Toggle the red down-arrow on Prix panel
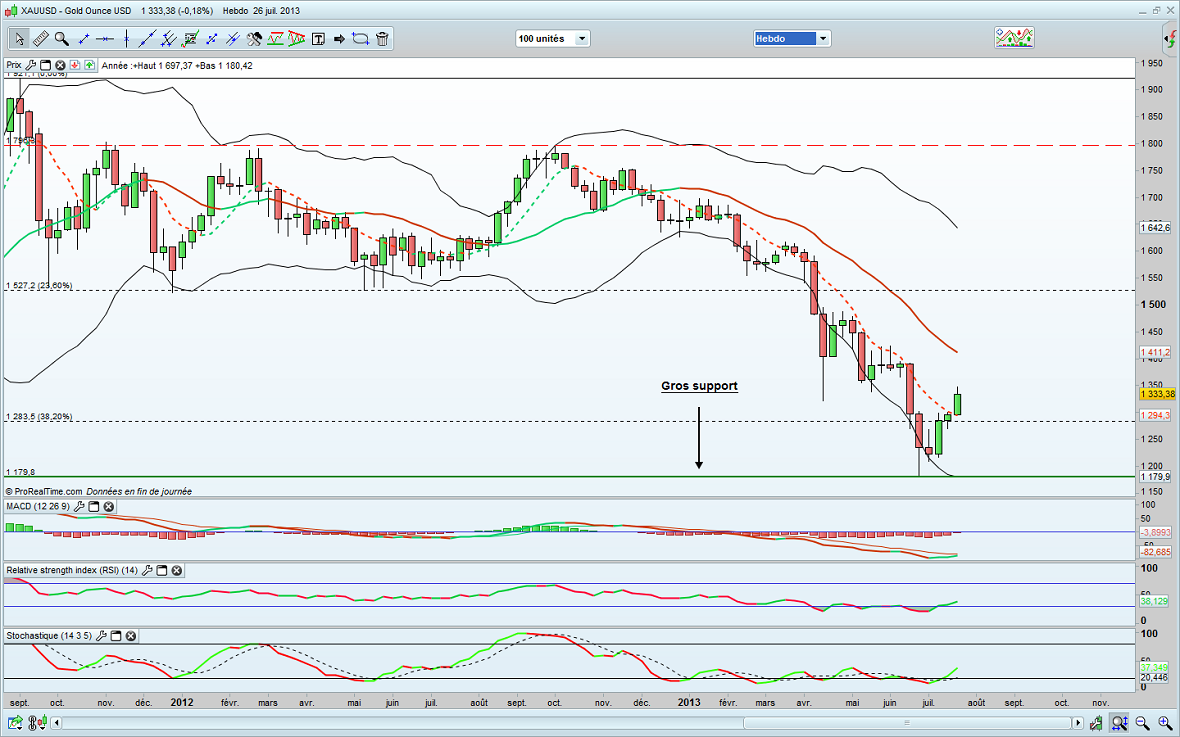Image resolution: width=1180 pixels, height=737 pixels. (x=75, y=65)
